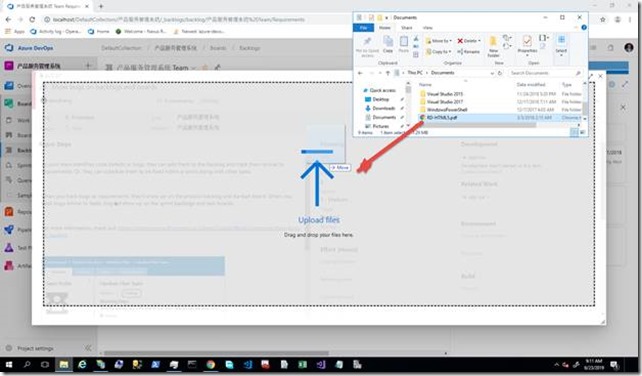Open File Explorer from the taskbar

pyautogui.click(x=63, y=365)
